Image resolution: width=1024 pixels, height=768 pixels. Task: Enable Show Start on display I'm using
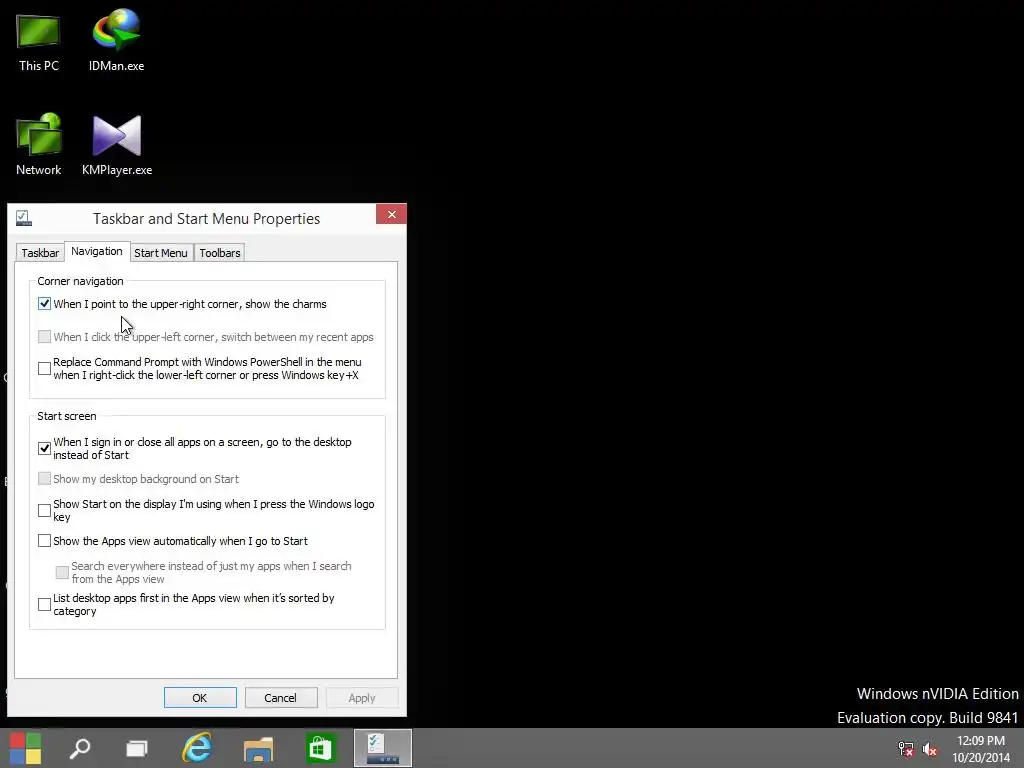[x=44, y=510]
